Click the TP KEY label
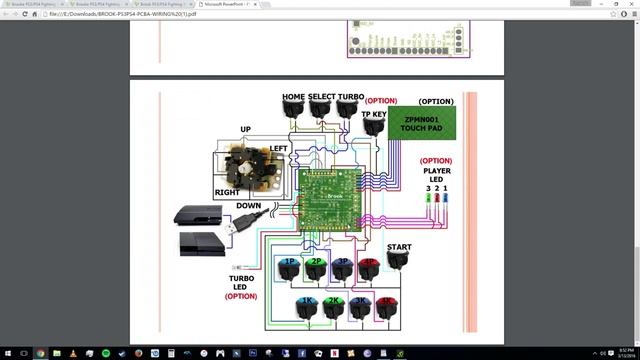Screen dimensions: 640x360 pyautogui.click(x=374, y=114)
